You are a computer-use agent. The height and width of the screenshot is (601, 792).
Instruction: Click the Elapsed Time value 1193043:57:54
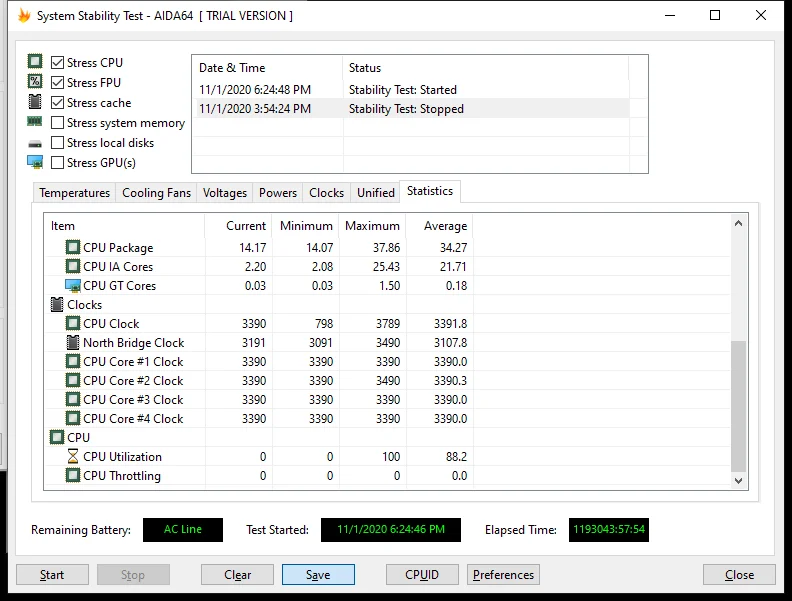[x=609, y=530]
